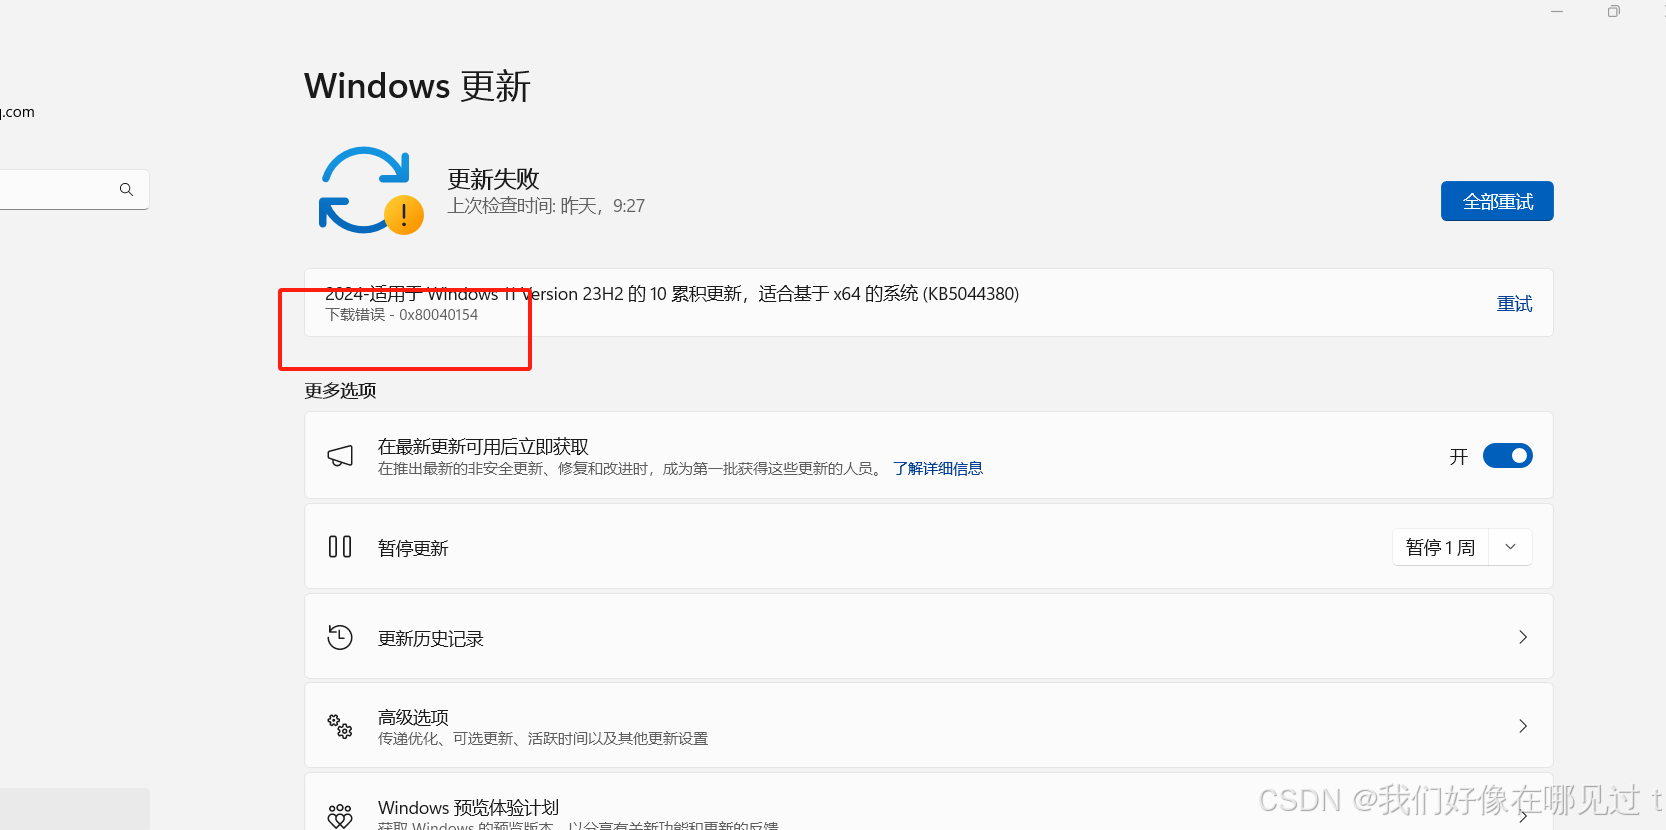Open the Windows 预览体验计划 row
Screen dimensions: 1666x830
pos(929,801)
